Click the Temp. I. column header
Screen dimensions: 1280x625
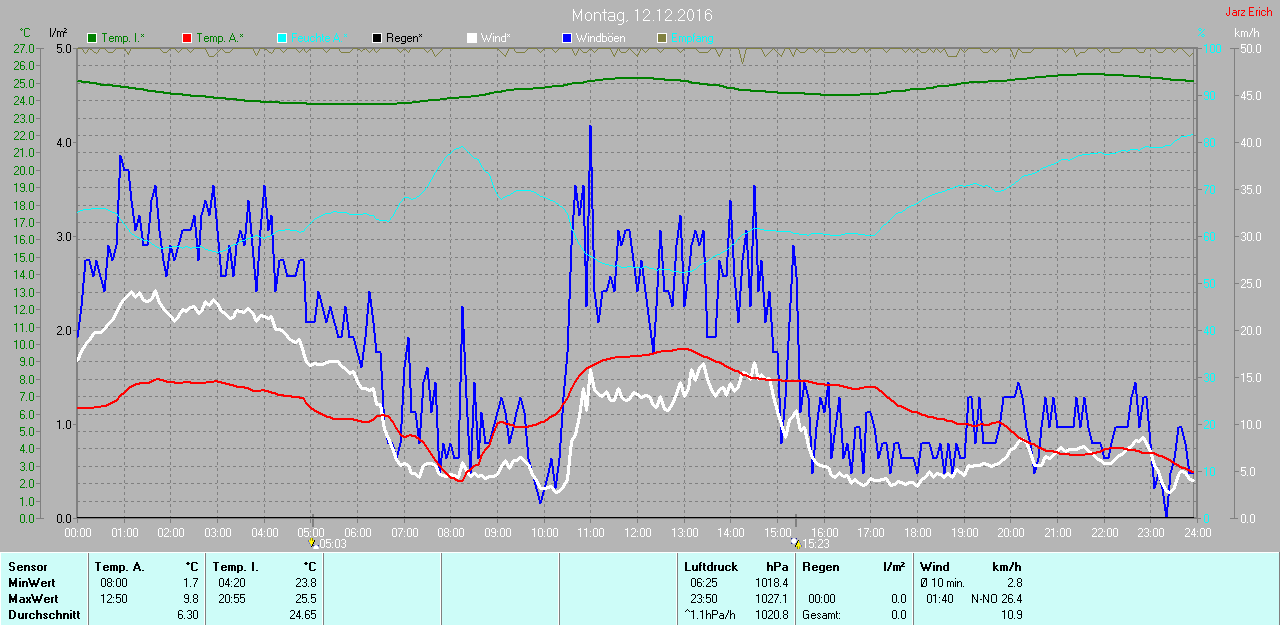[x=236, y=567]
